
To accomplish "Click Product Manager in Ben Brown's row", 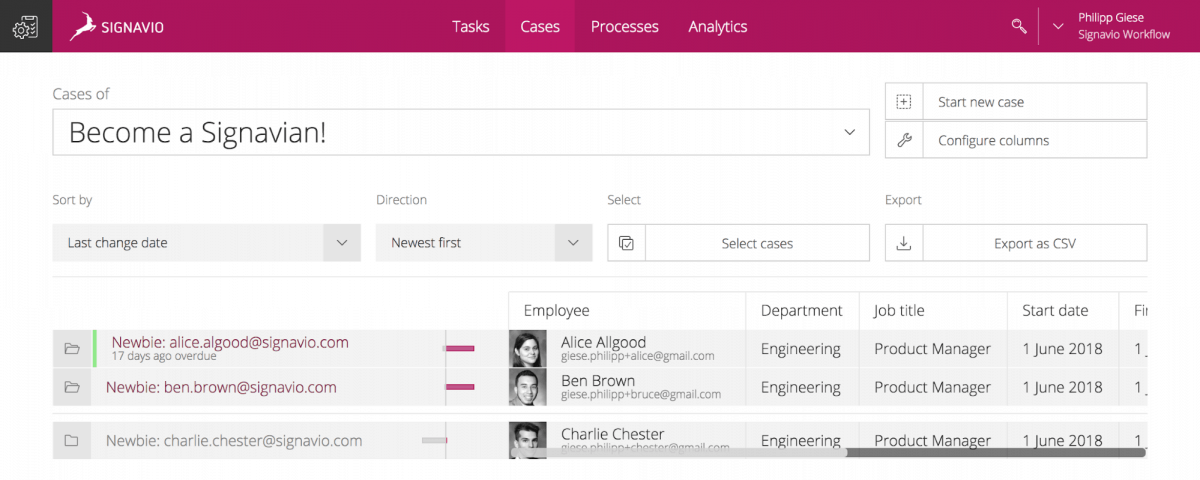I will (x=933, y=387).
